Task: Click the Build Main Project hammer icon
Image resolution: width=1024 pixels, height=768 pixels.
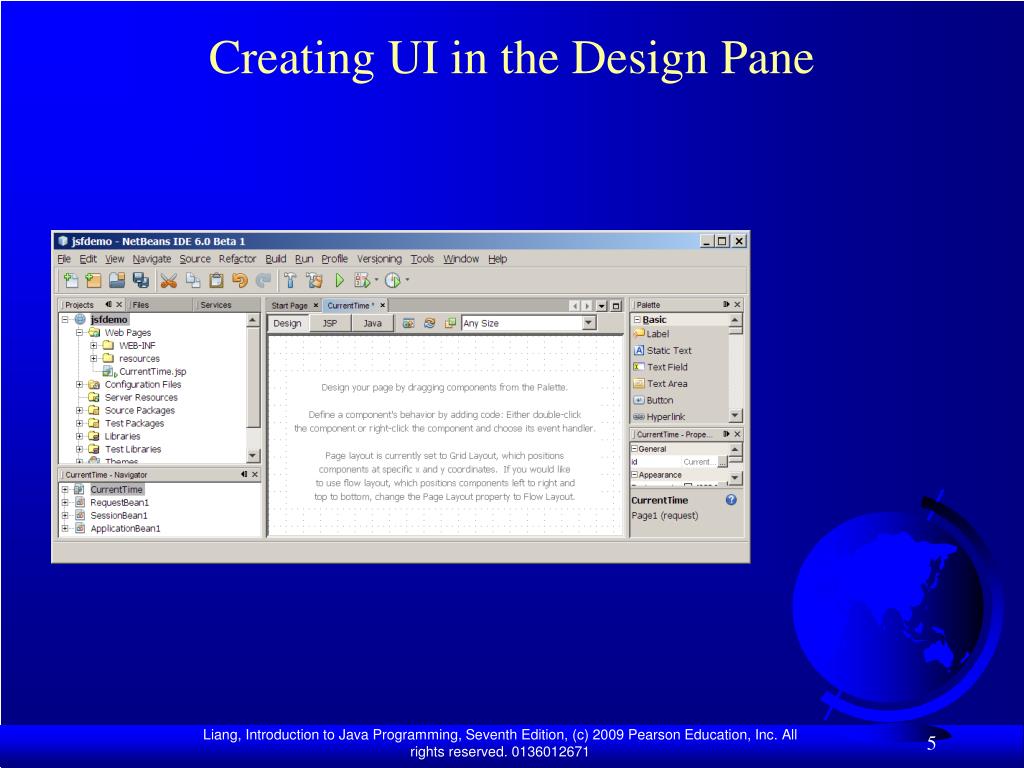Action: (x=290, y=281)
